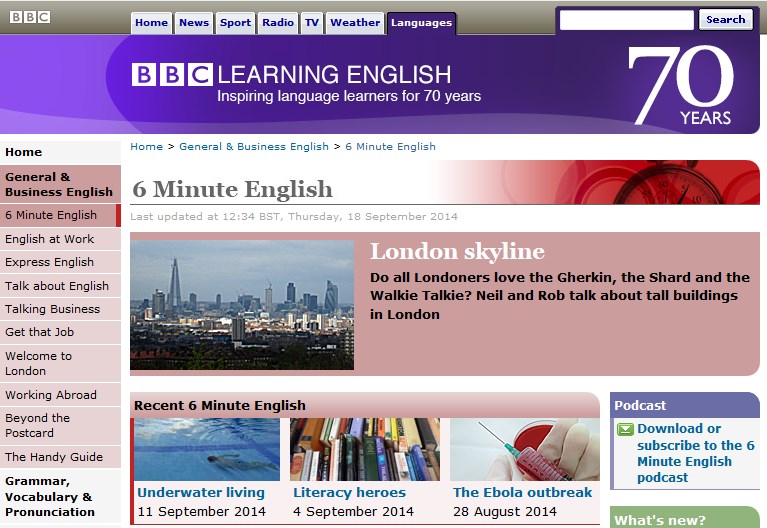Open the Sport tab
The image size is (767, 528).
click(235, 23)
